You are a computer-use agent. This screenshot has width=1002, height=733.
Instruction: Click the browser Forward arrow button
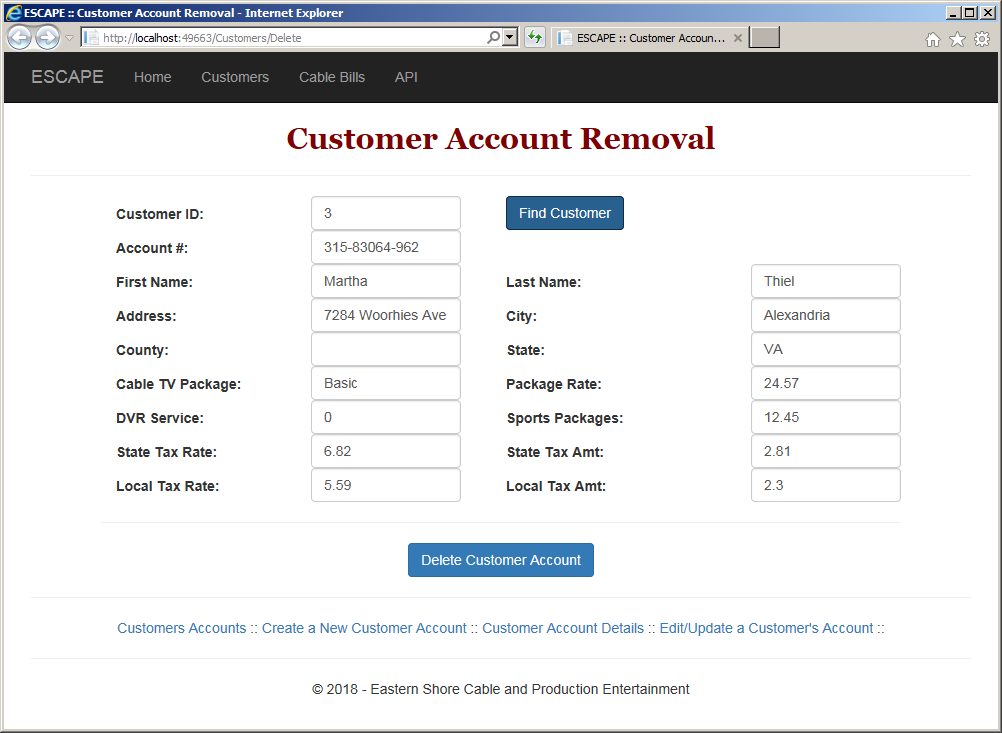pyautogui.click(x=47, y=38)
